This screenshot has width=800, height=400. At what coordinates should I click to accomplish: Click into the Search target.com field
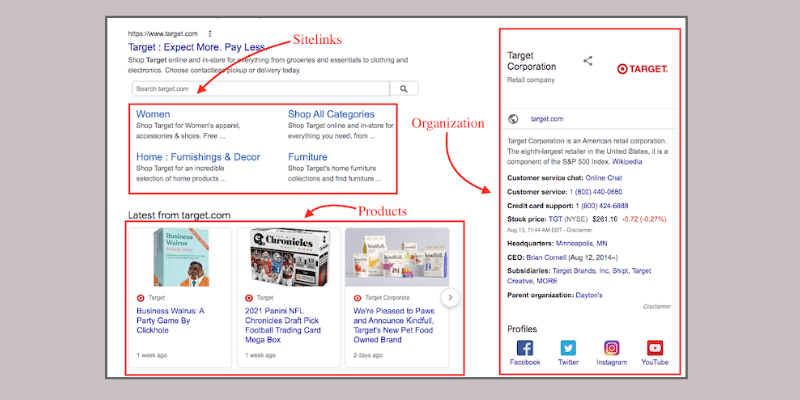click(261, 89)
